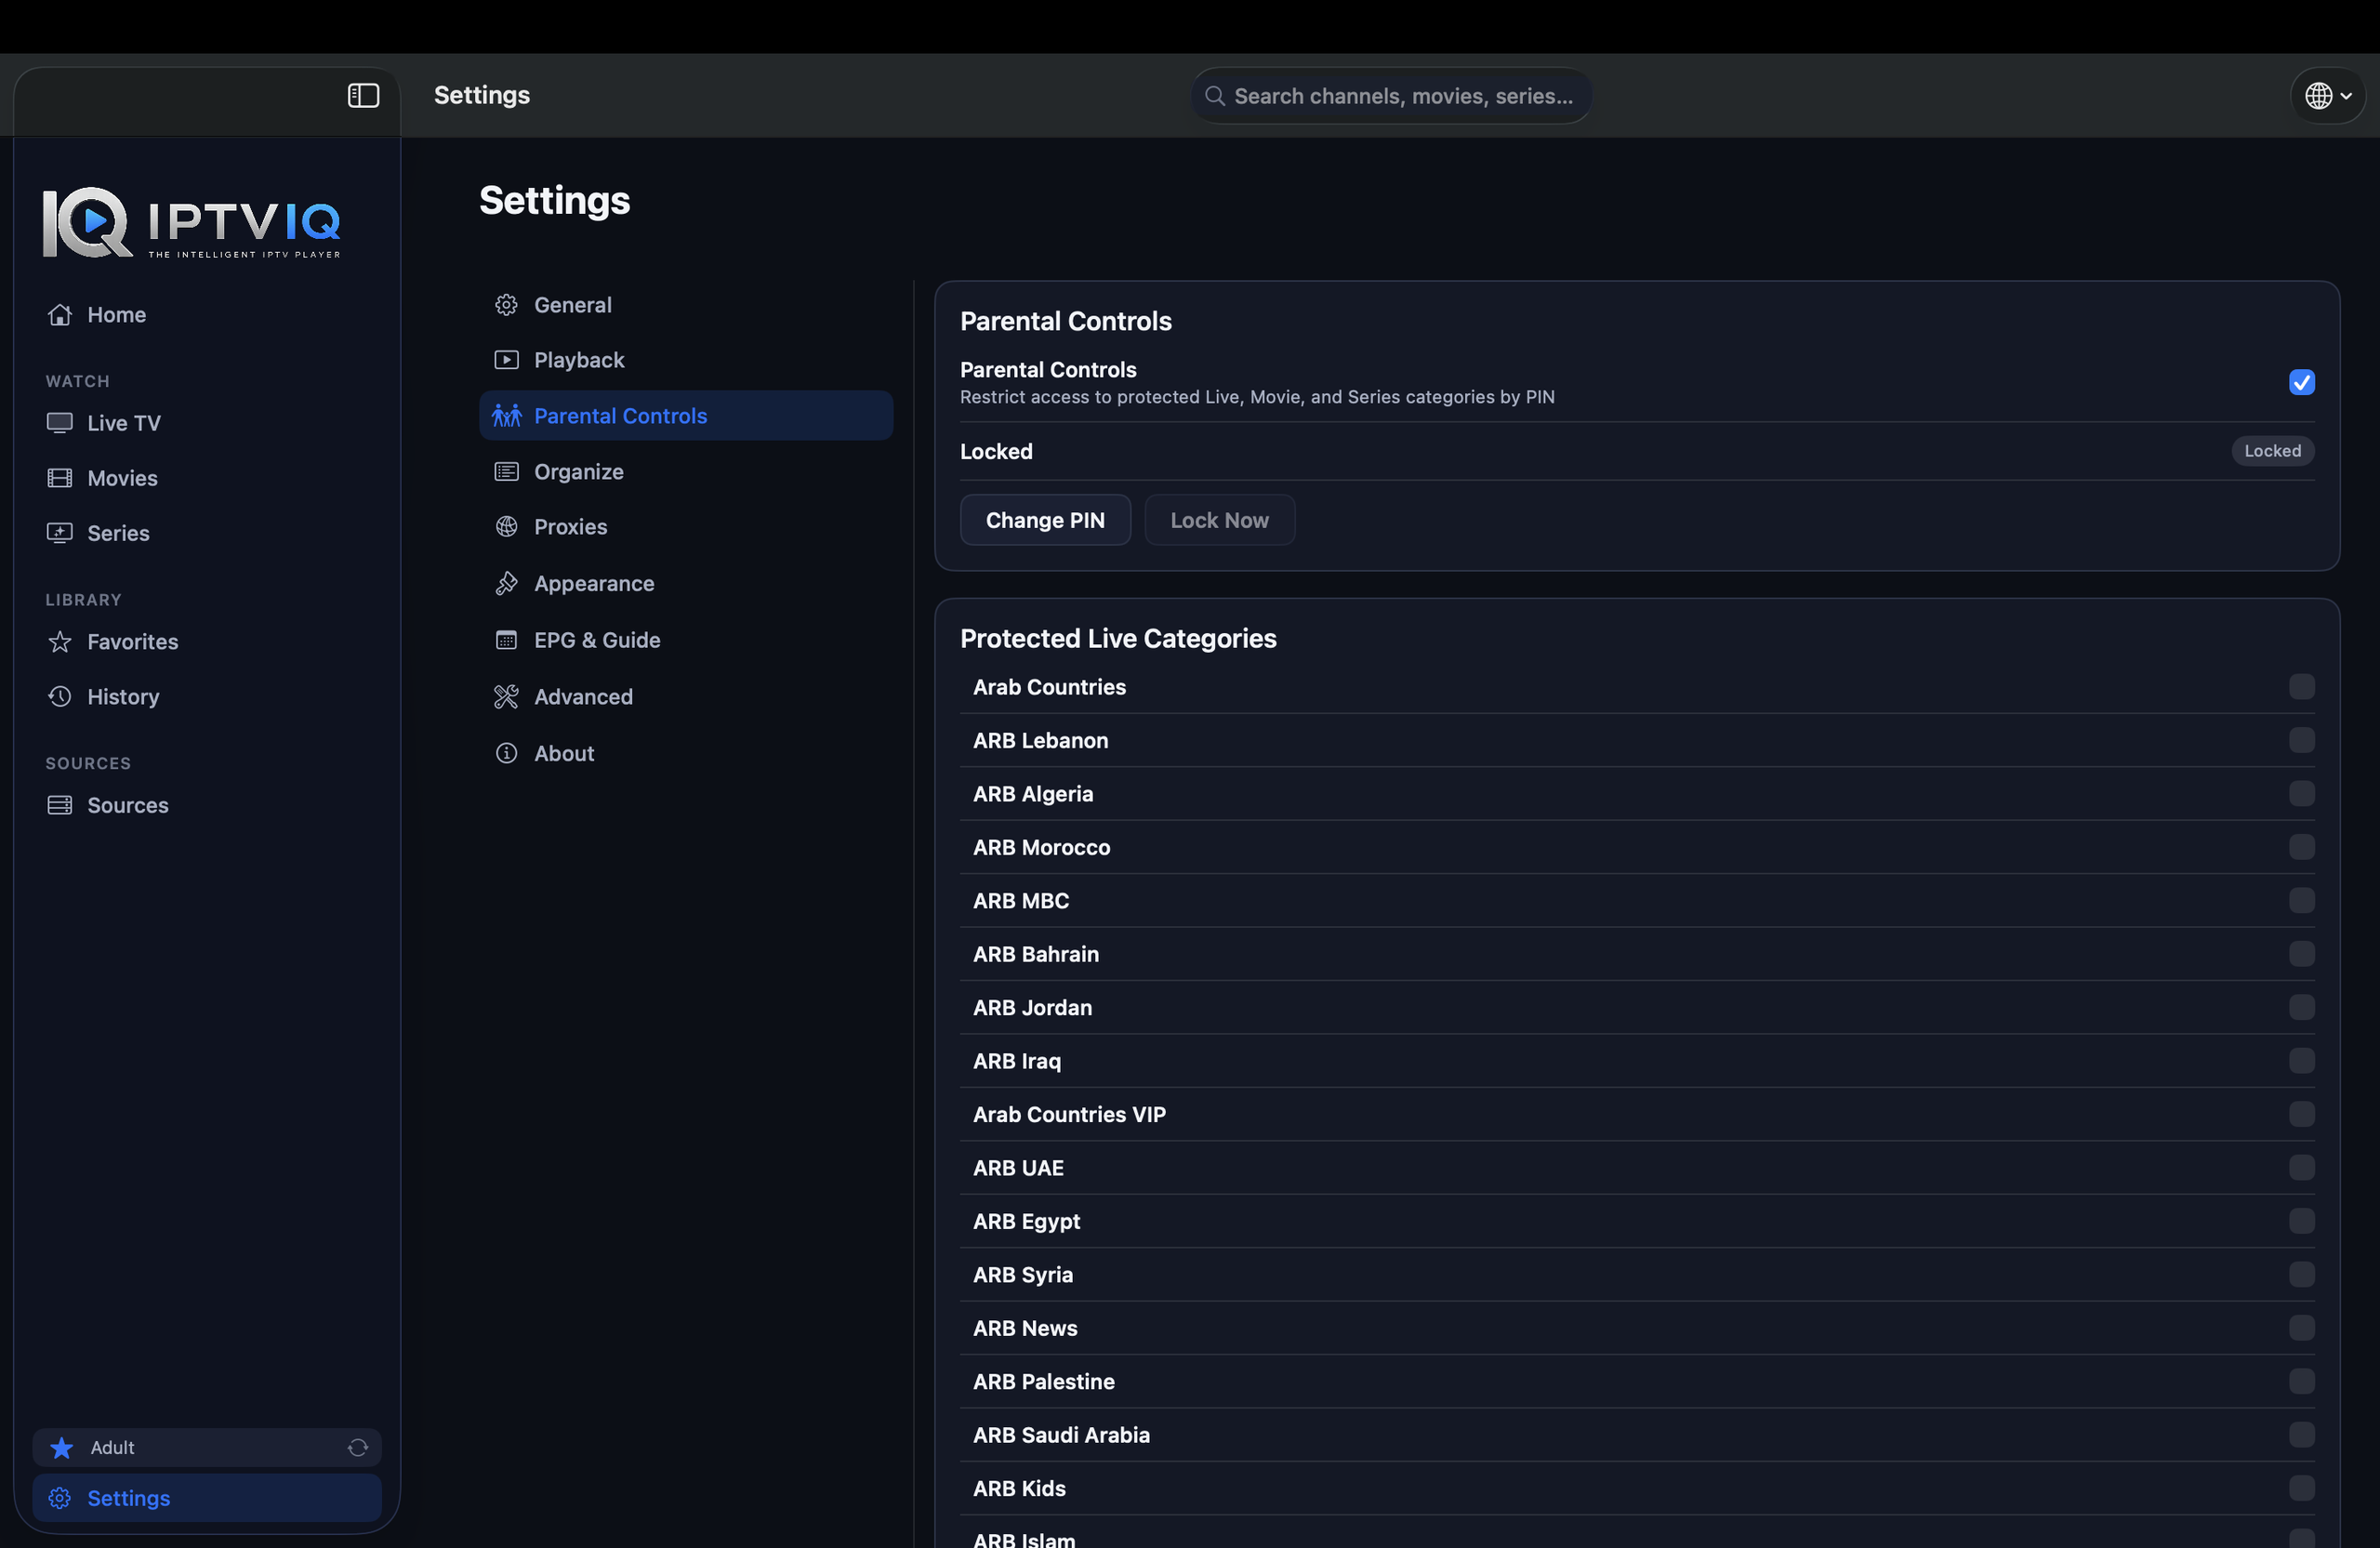Click the Lock Now button
This screenshot has width=2380, height=1548.
1219,520
